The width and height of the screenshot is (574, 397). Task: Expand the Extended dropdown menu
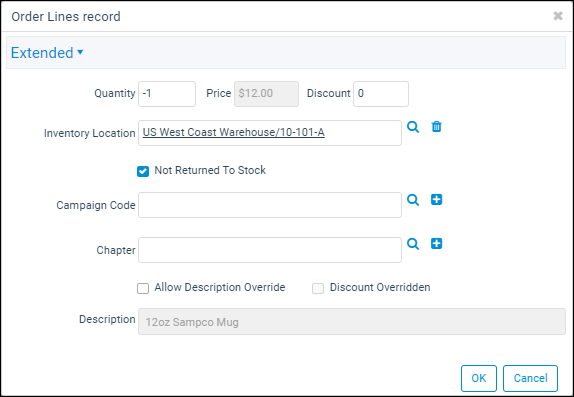click(47, 53)
